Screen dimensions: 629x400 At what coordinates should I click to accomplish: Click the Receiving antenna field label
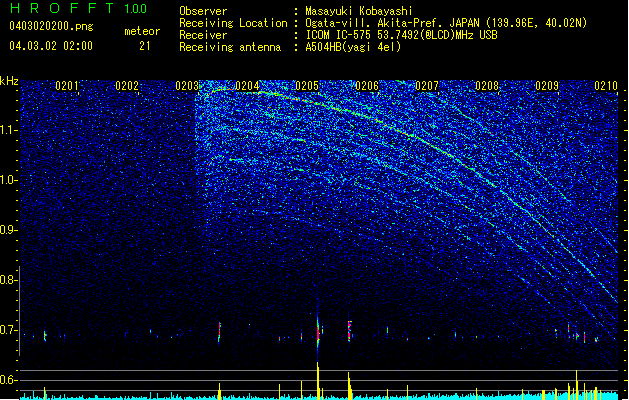230,47
